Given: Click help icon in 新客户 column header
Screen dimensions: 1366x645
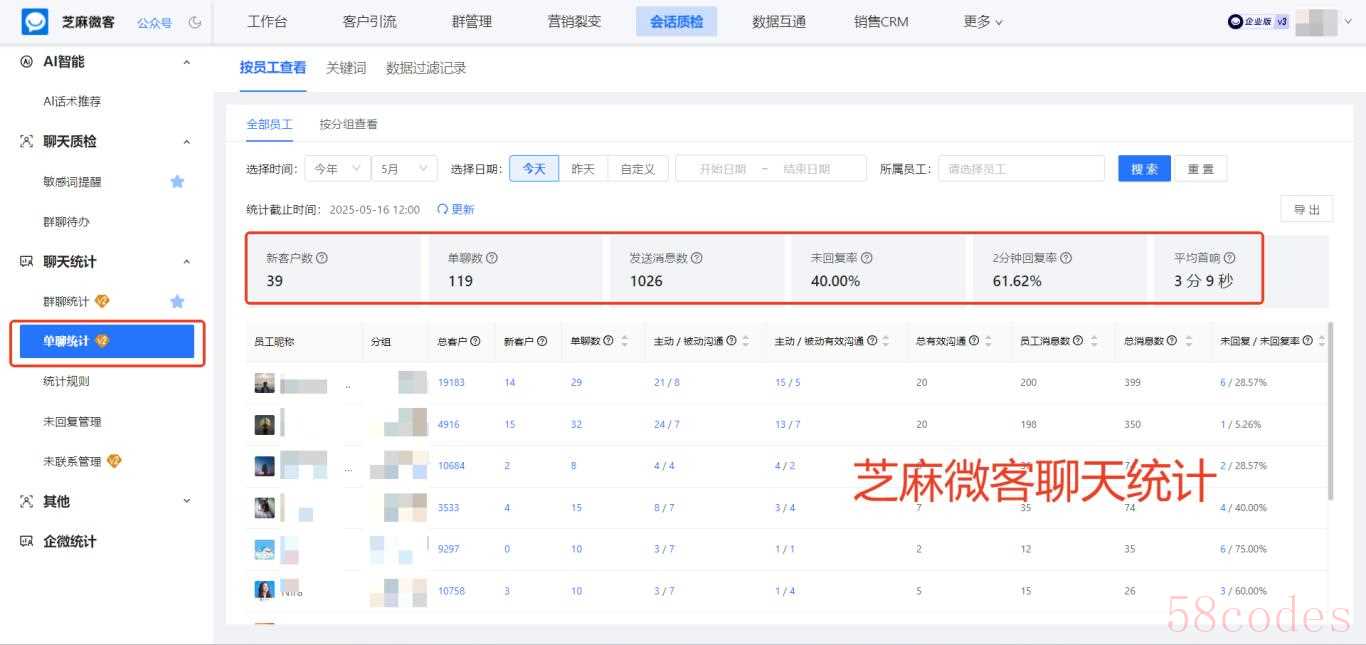Looking at the screenshot, I should [541, 341].
